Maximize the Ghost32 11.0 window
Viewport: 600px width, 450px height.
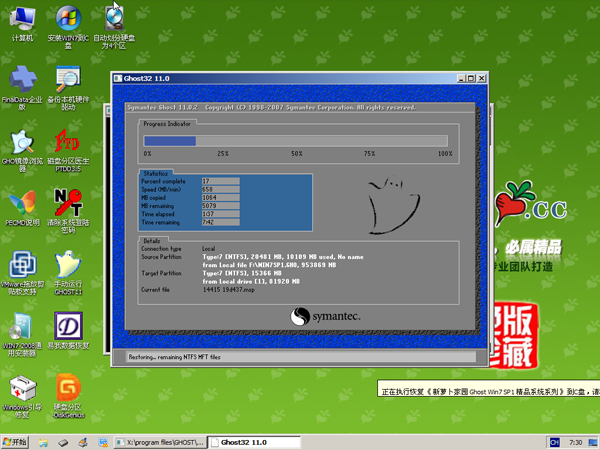tap(471, 78)
